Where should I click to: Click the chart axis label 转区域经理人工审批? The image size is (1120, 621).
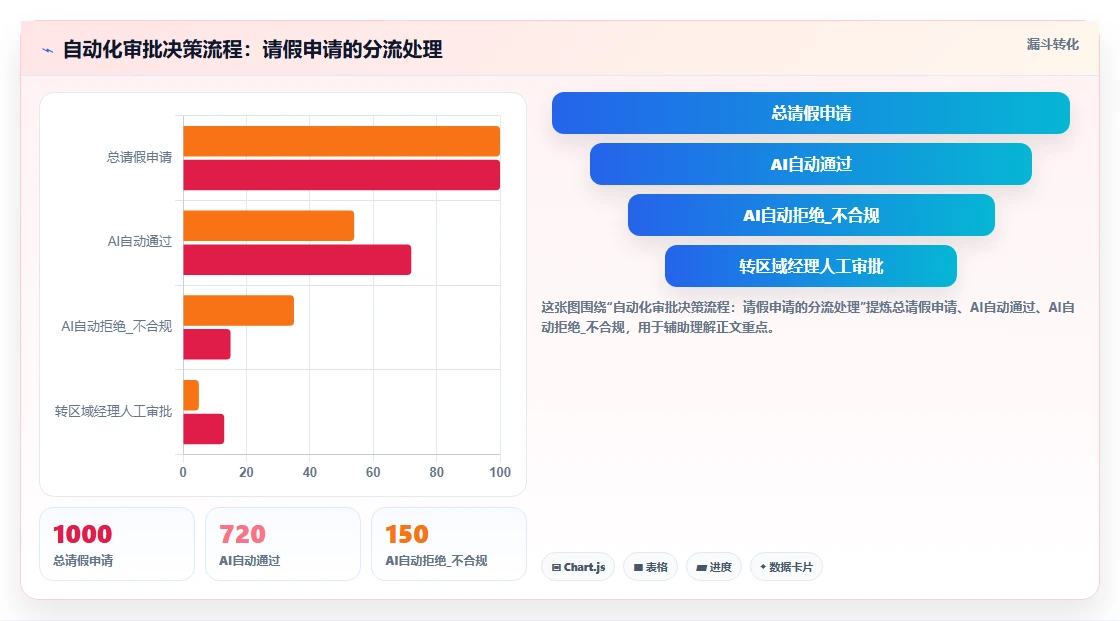pos(114,411)
